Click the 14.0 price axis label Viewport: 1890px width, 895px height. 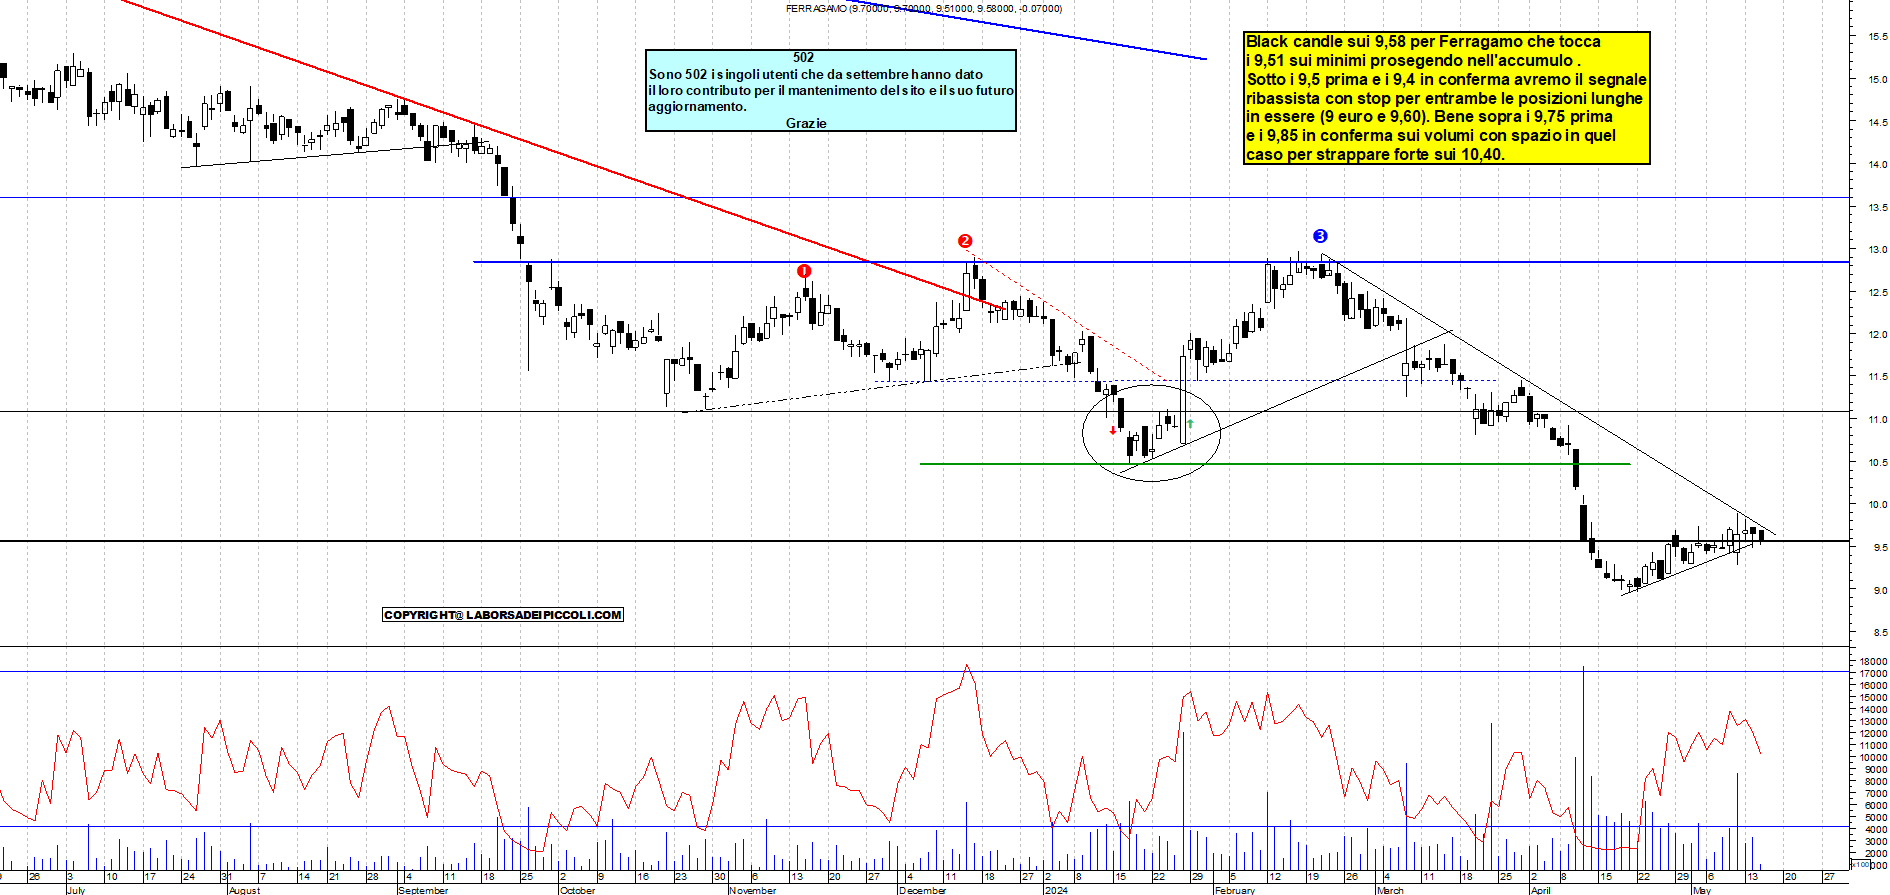pyautogui.click(x=1877, y=165)
